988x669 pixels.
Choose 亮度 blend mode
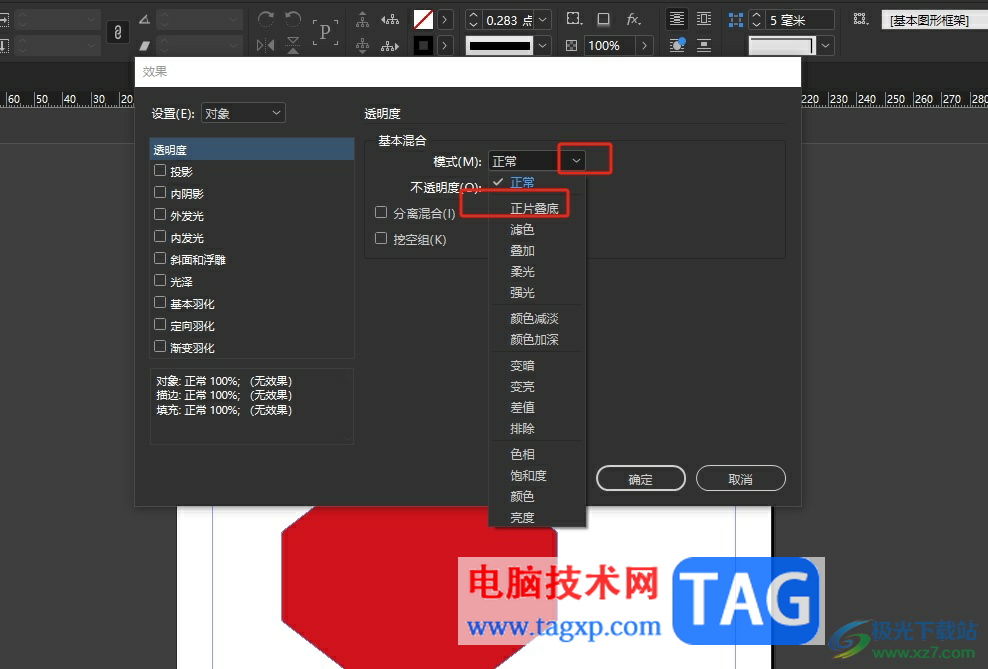click(522, 518)
